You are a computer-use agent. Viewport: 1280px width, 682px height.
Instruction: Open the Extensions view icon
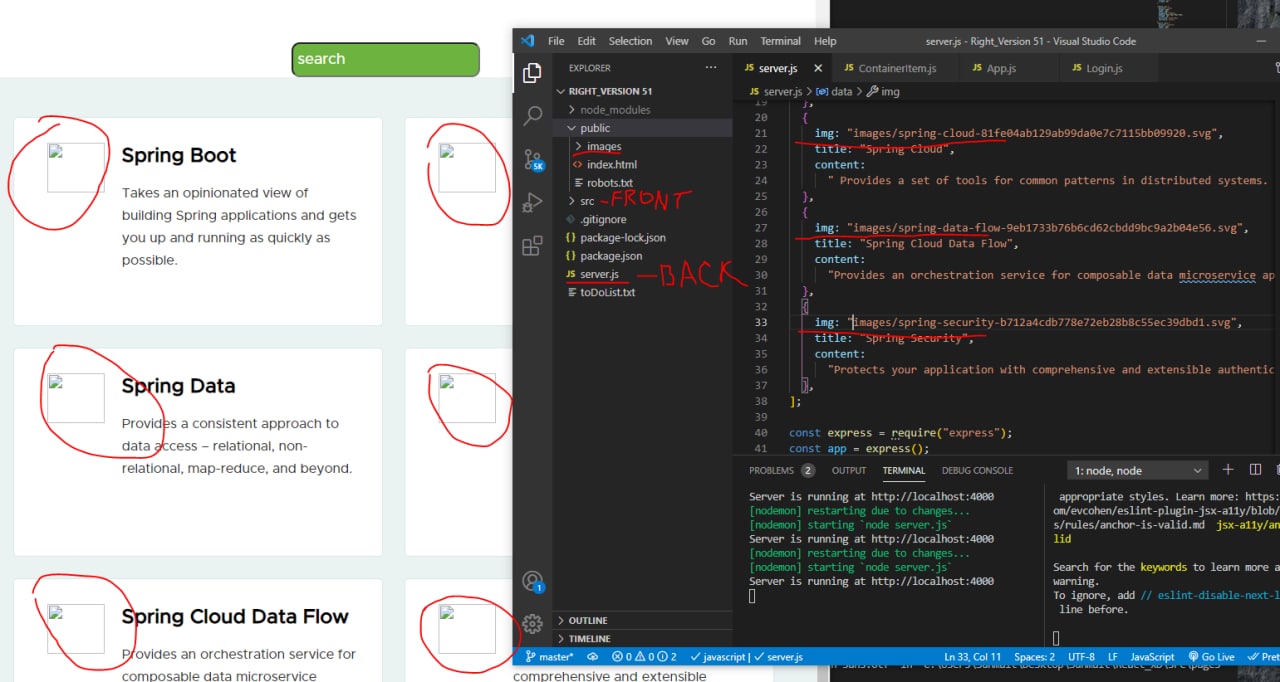click(533, 246)
